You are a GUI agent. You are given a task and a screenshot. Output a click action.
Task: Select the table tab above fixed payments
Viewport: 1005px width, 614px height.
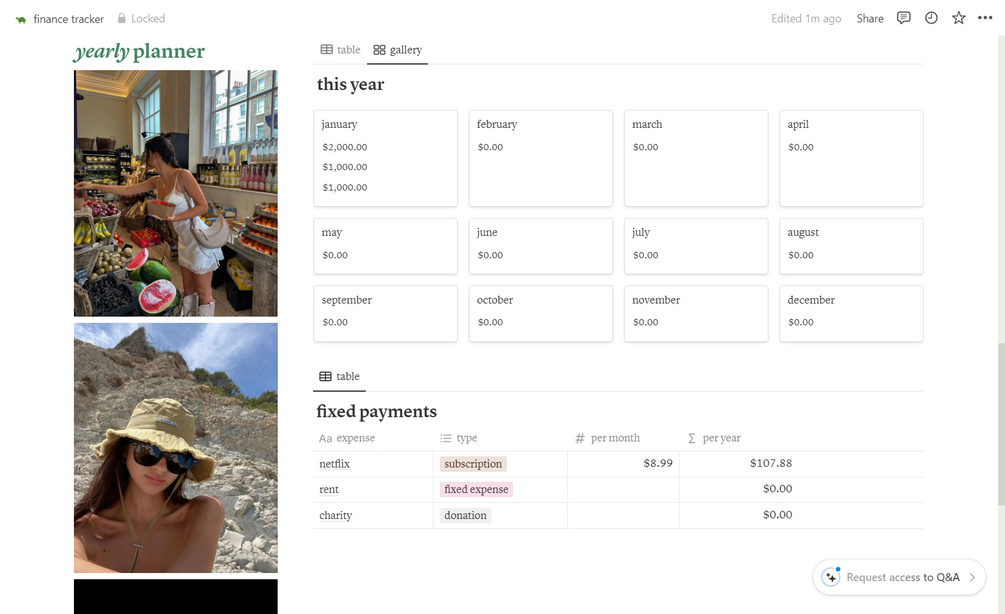tap(340, 376)
